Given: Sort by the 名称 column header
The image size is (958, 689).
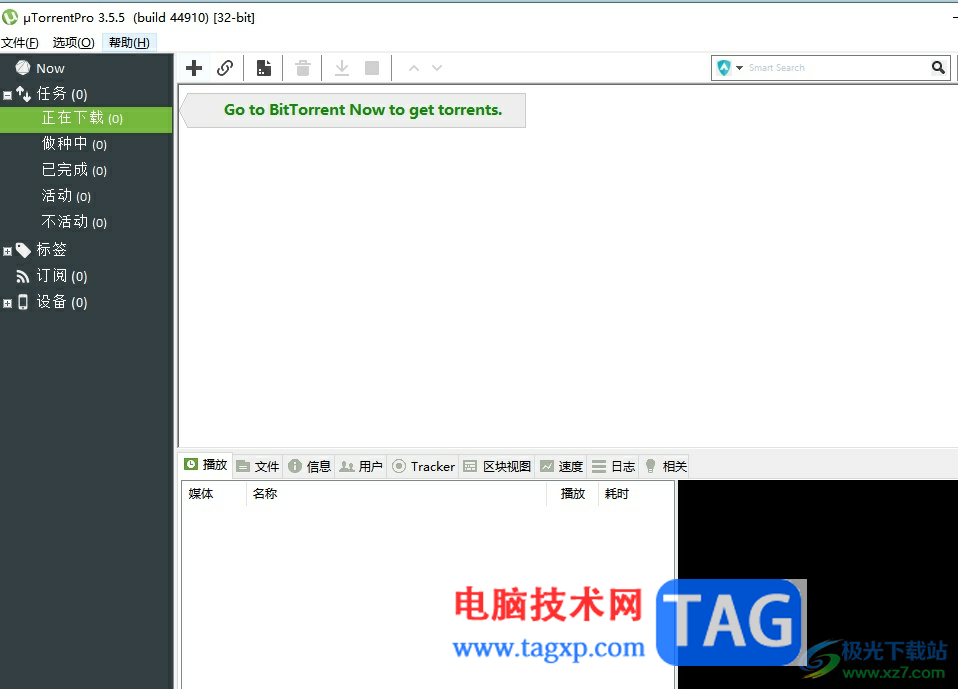Looking at the screenshot, I should (397, 494).
